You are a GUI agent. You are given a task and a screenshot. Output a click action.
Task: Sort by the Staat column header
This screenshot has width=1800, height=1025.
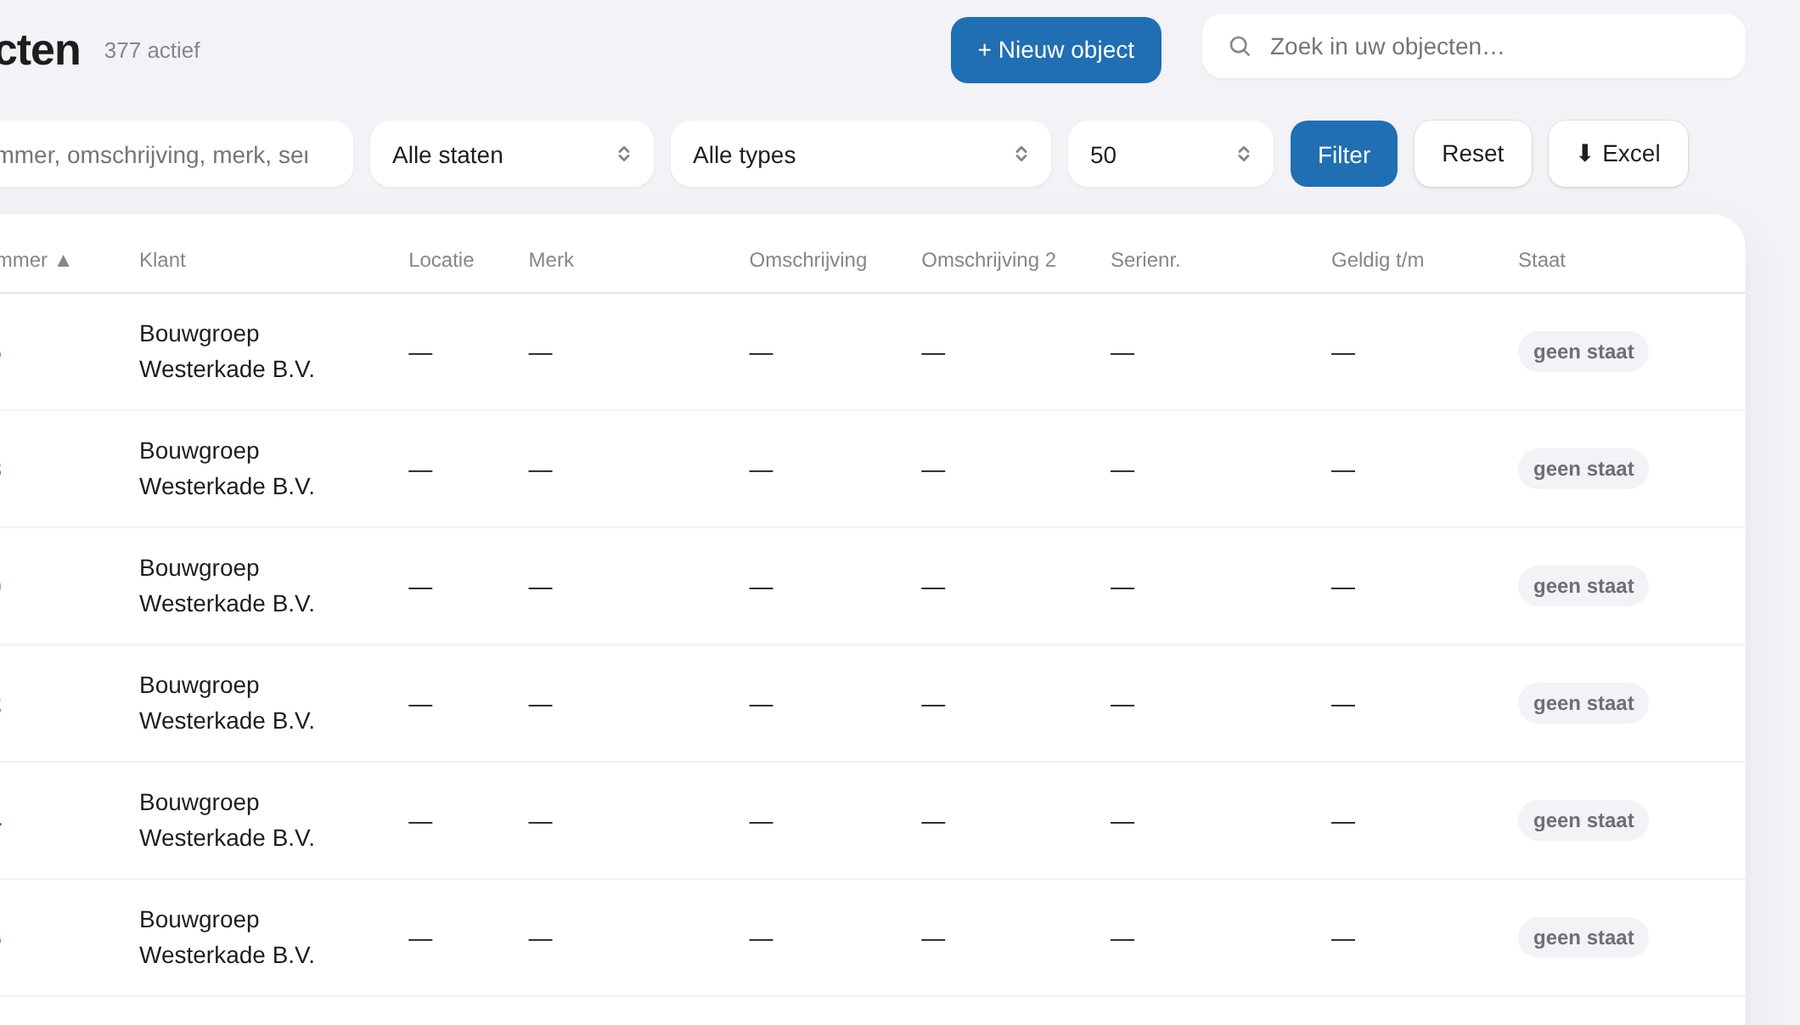tap(1541, 260)
